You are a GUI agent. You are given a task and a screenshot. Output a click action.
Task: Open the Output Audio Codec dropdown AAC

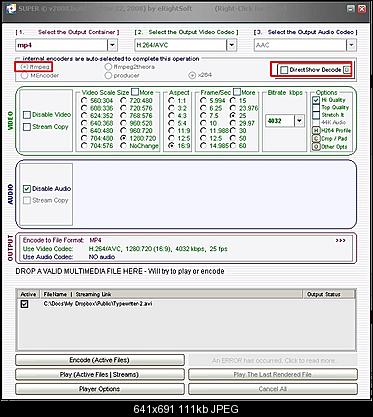[x=351, y=45]
